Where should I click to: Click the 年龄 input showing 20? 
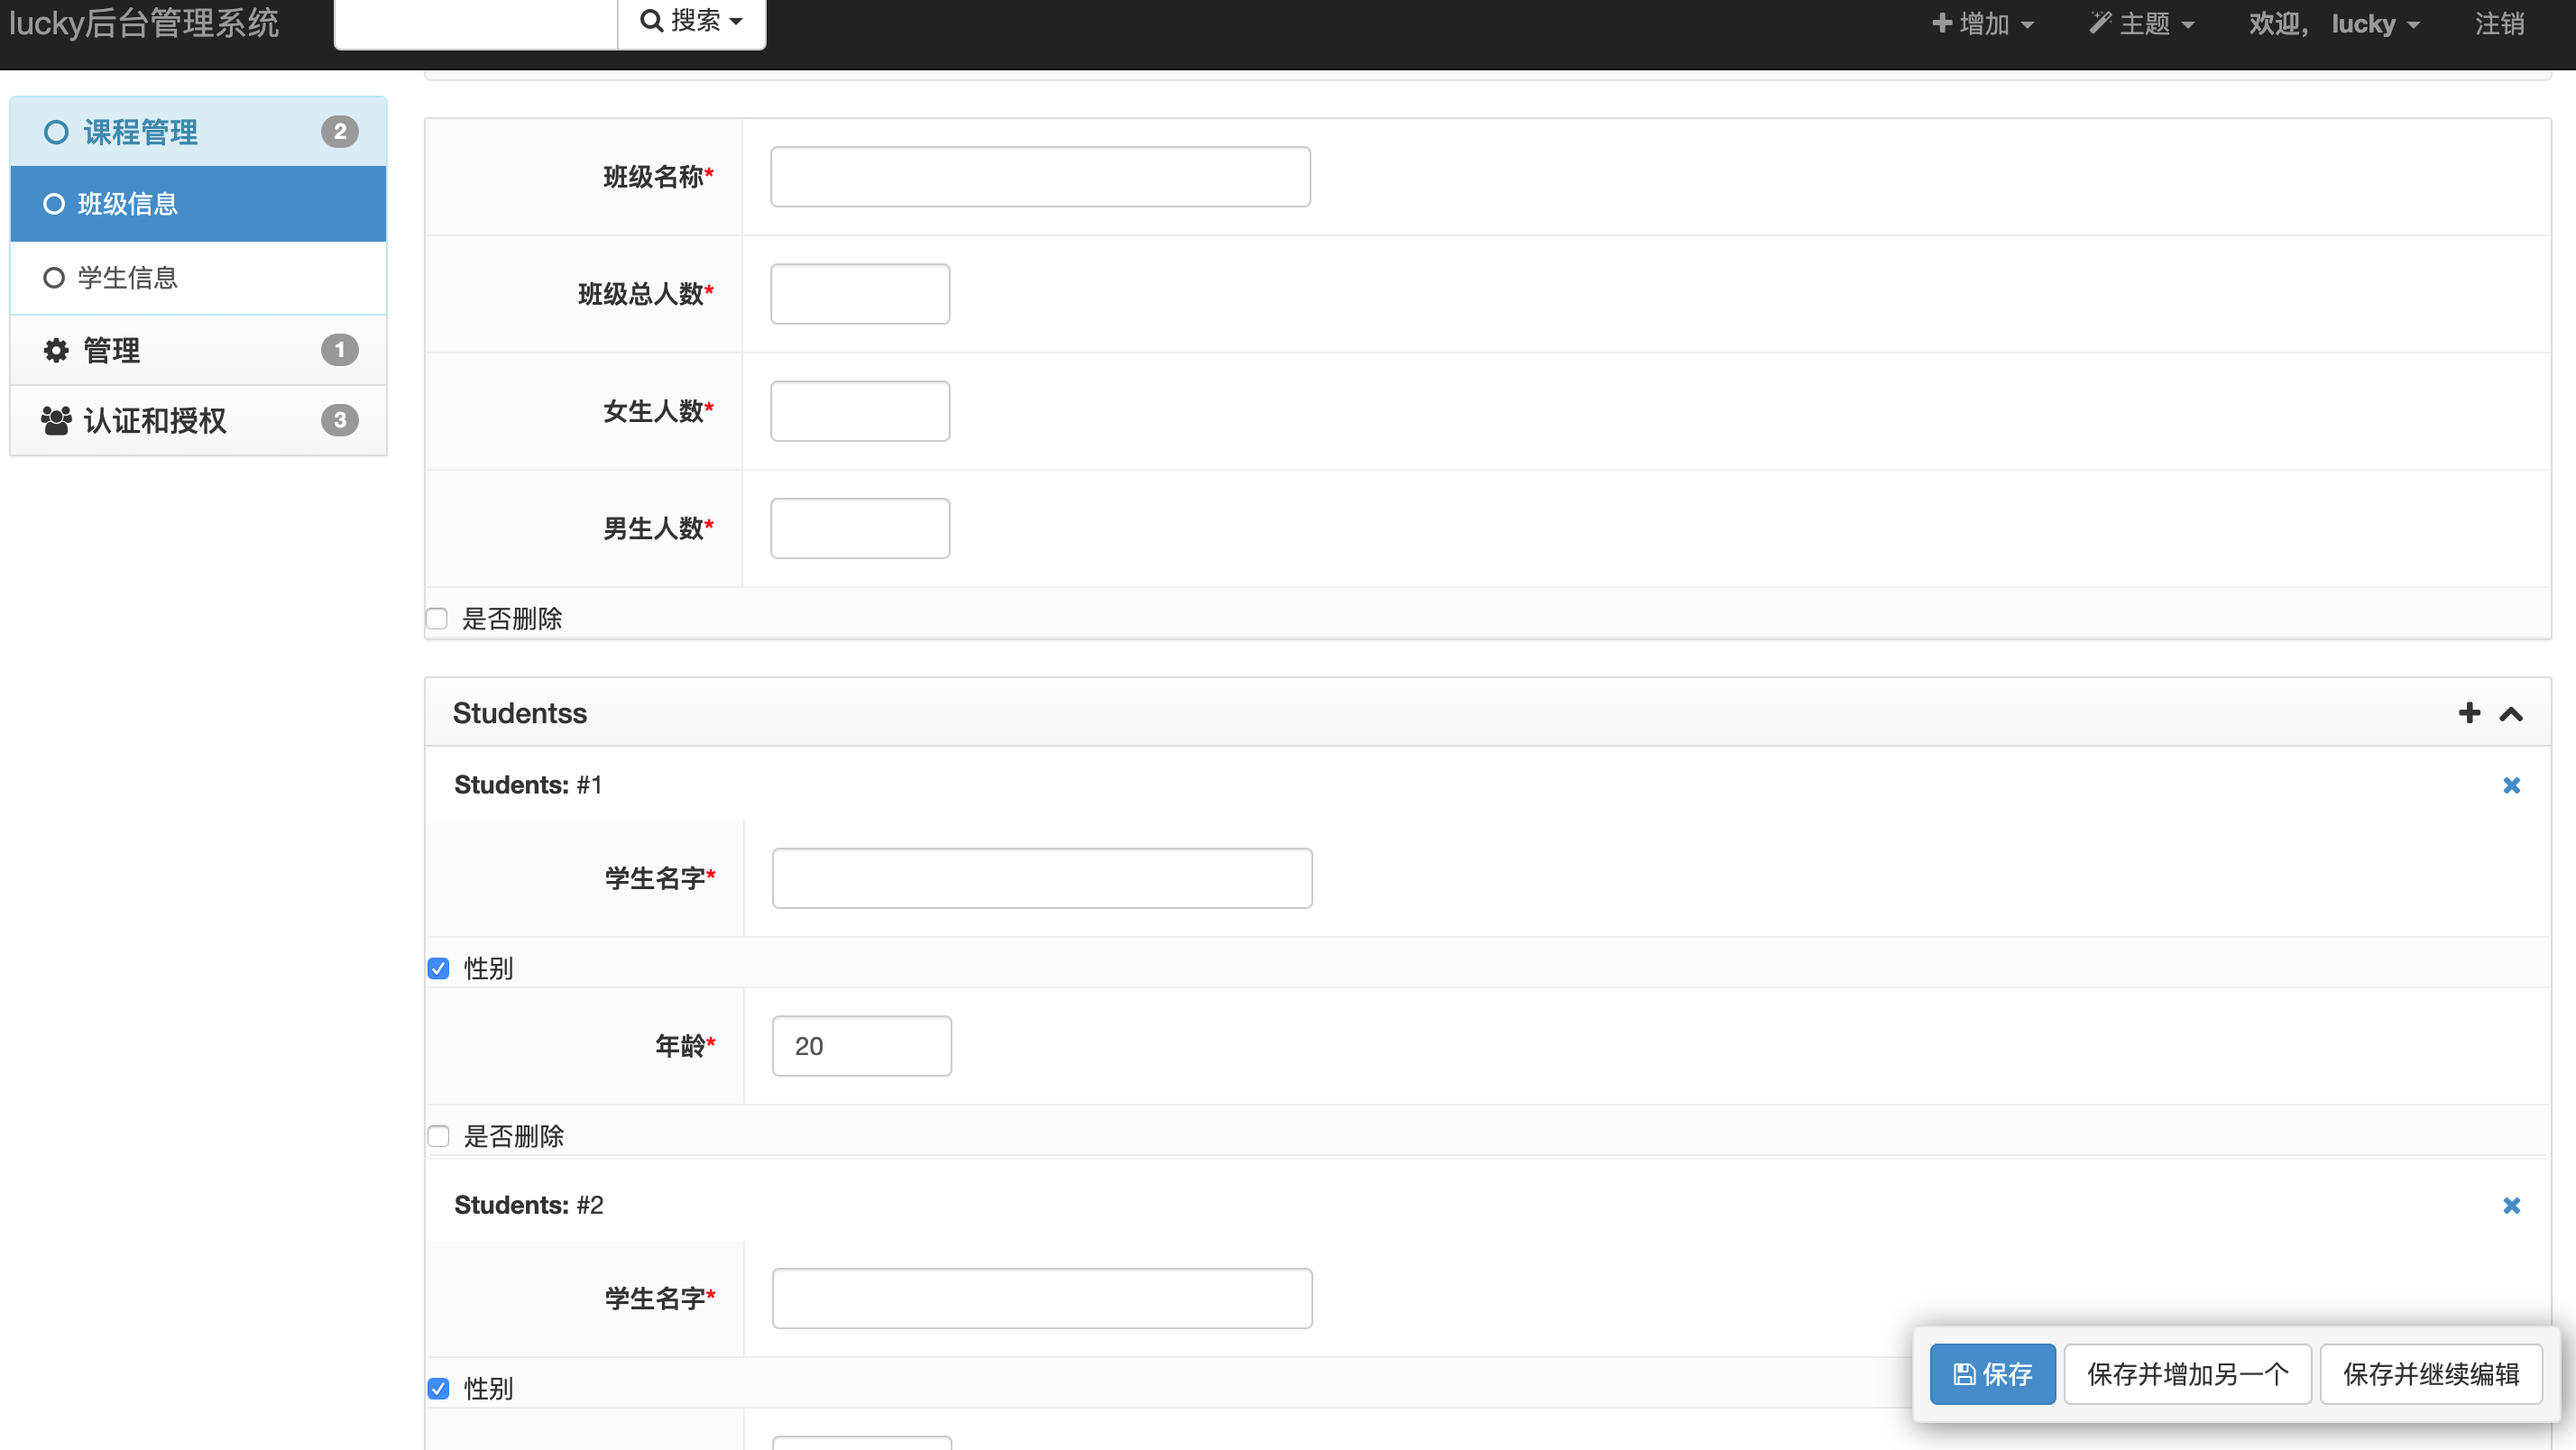(861, 1045)
